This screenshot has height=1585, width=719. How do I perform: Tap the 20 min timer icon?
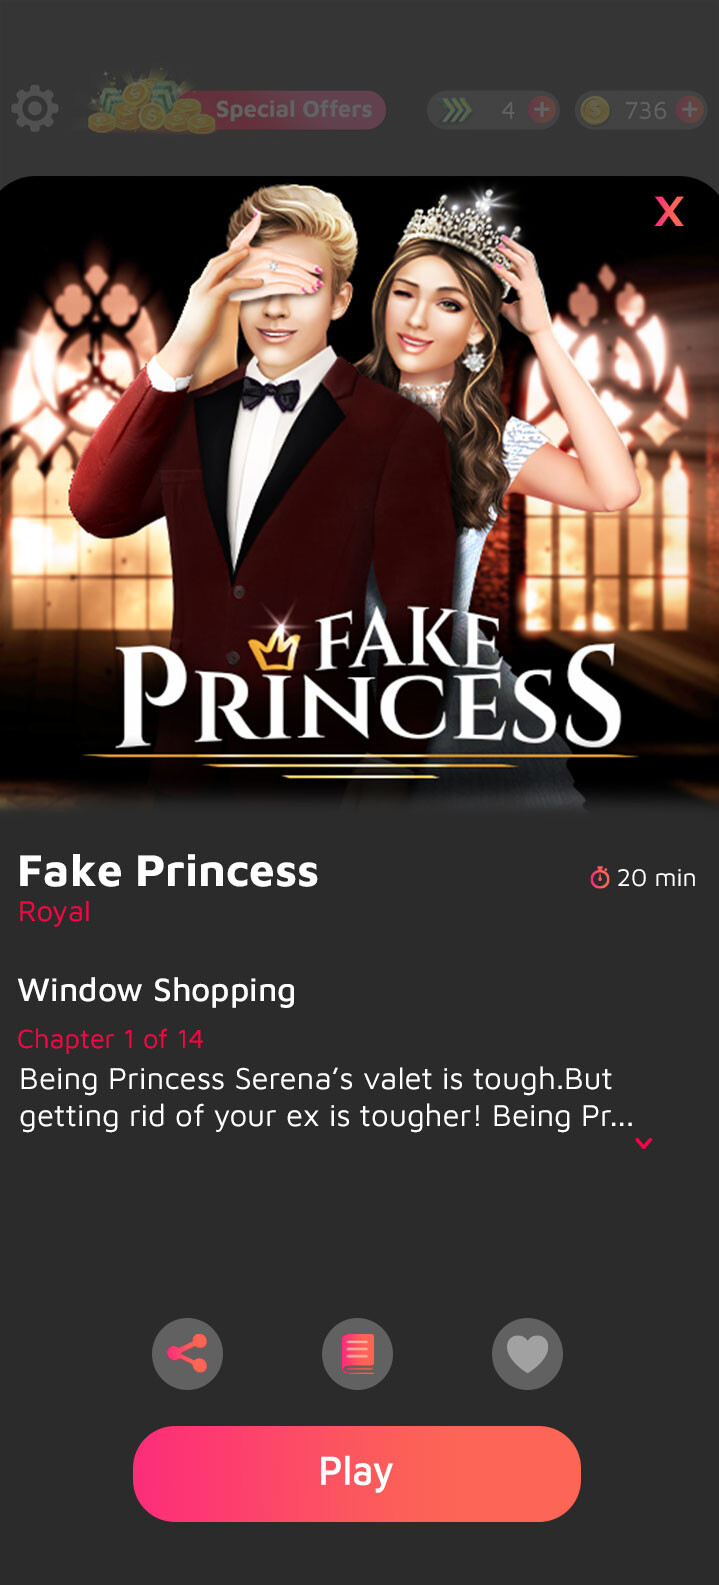[600, 877]
